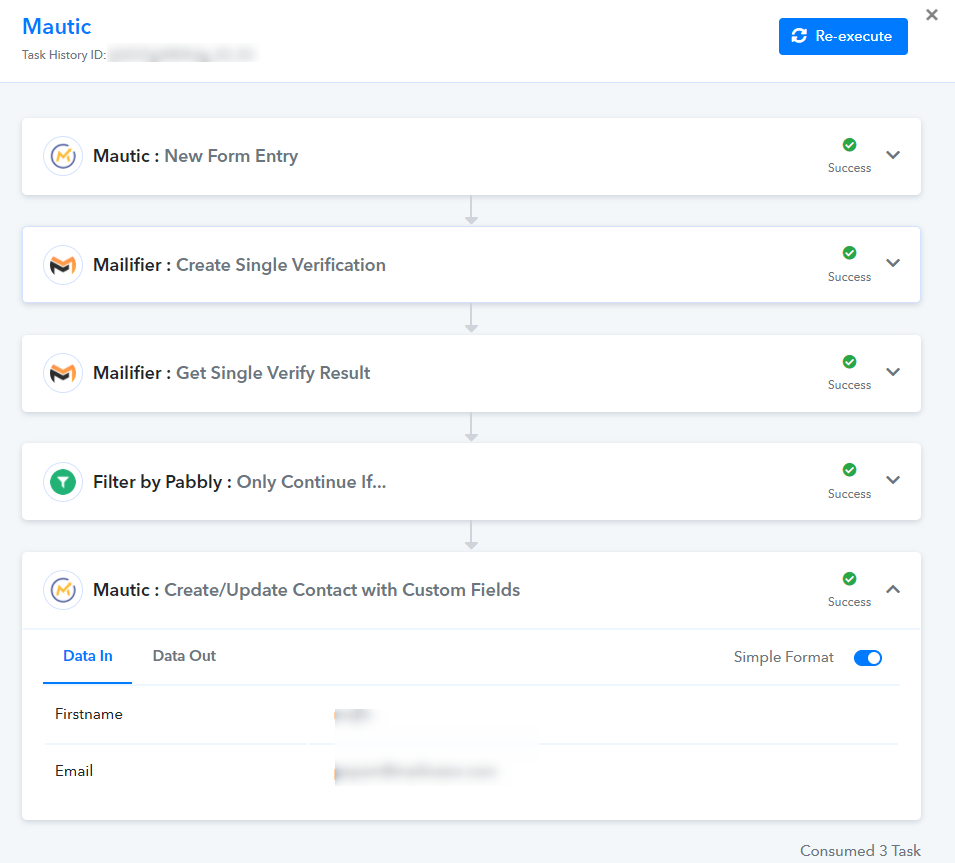Click the Mailifier icon on Create Single Verification step
Screen dimensions: 955x863
tap(63, 265)
